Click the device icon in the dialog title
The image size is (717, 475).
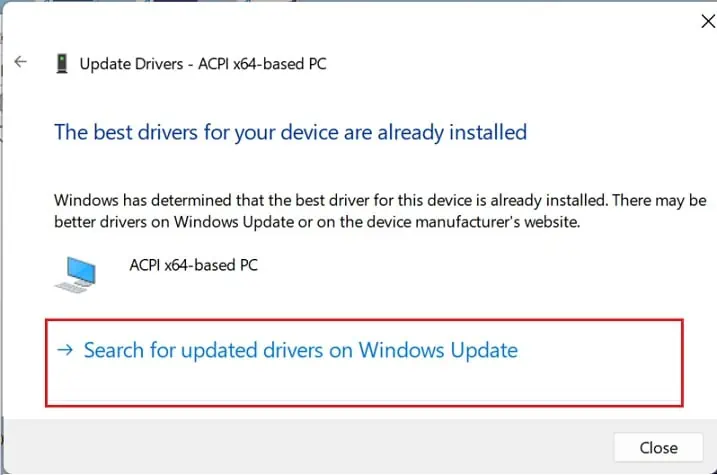pyautogui.click(x=62, y=64)
